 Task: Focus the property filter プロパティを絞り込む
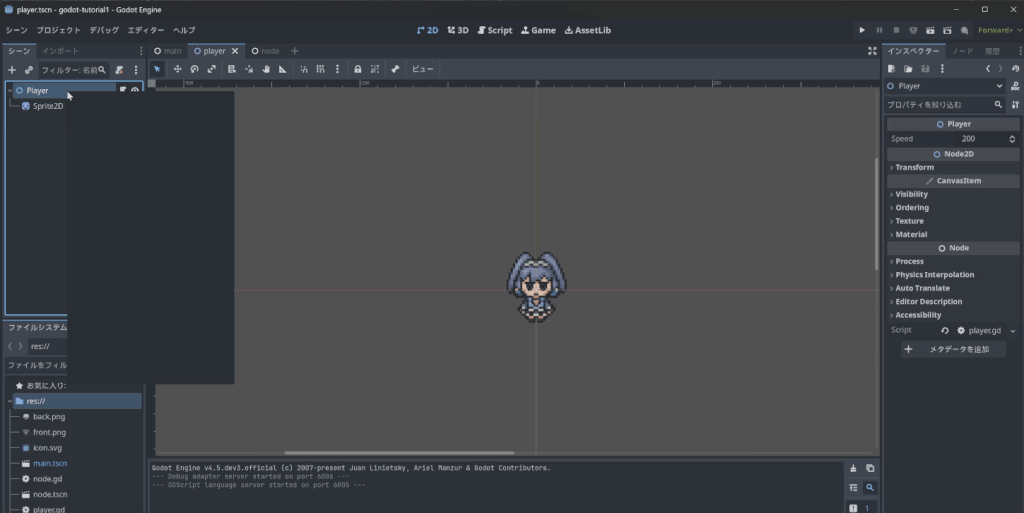944,104
